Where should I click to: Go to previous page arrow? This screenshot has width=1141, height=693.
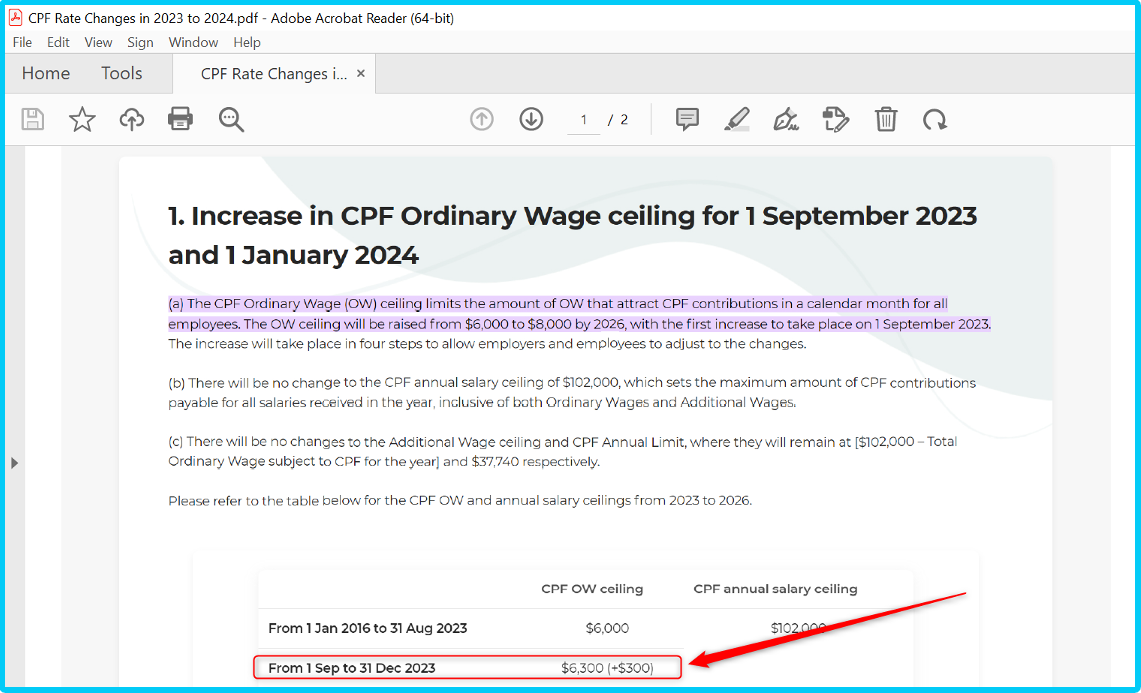click(482, 120)
